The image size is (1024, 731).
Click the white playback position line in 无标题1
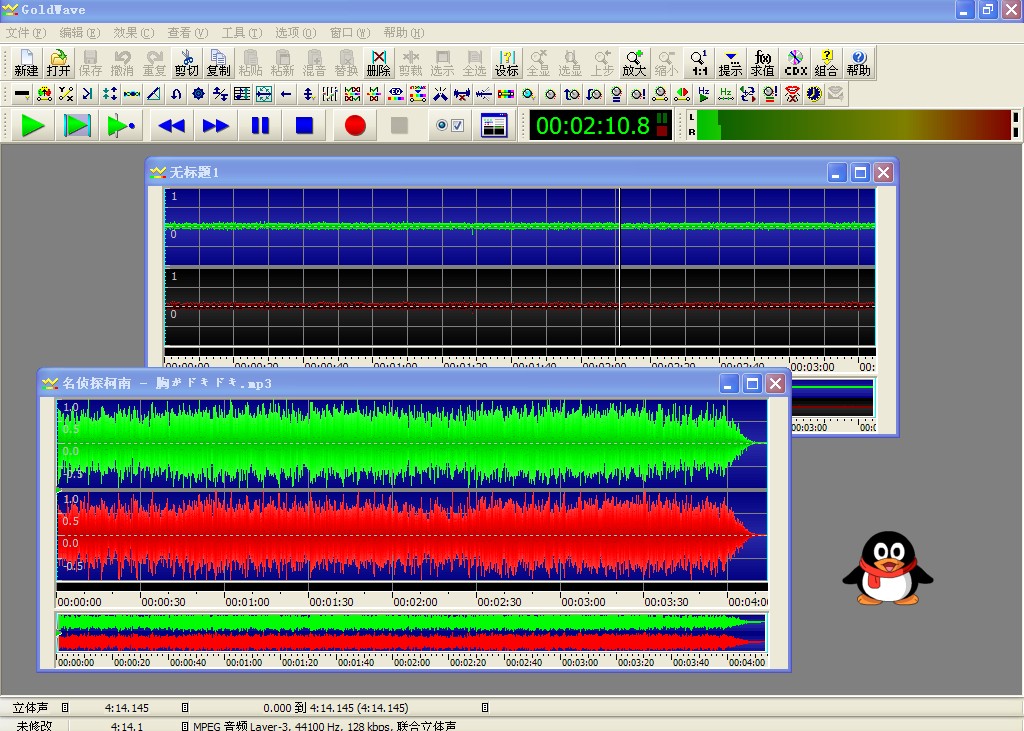[619, 267]
